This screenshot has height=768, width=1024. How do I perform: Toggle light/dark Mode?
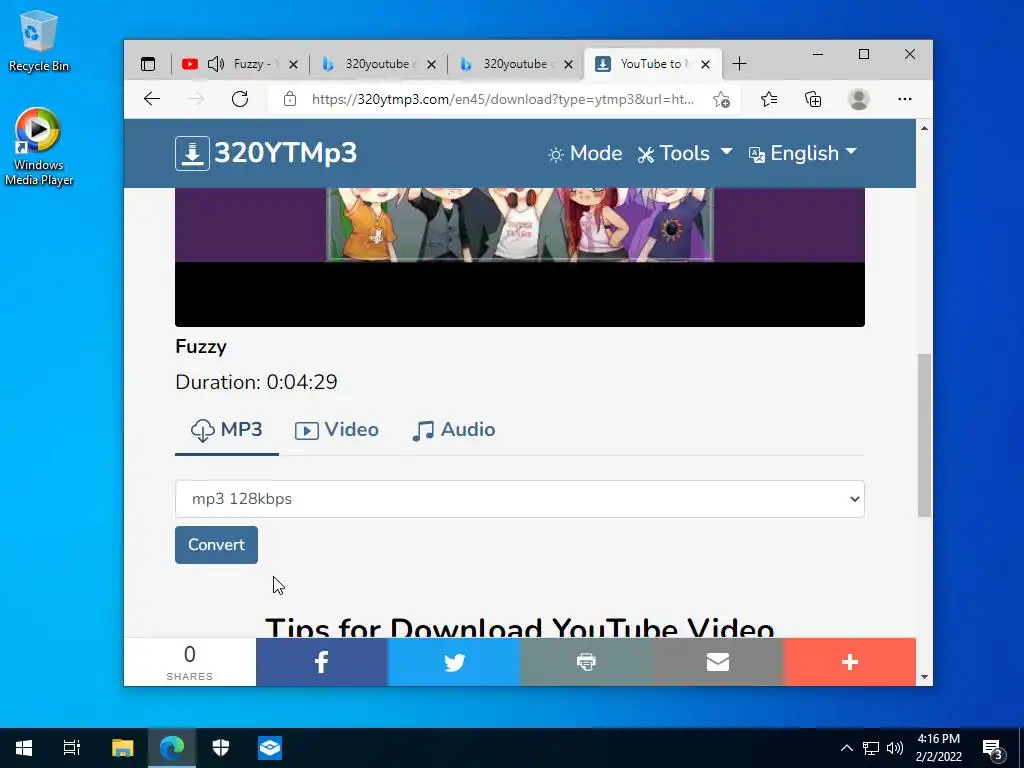click(585, 153)
